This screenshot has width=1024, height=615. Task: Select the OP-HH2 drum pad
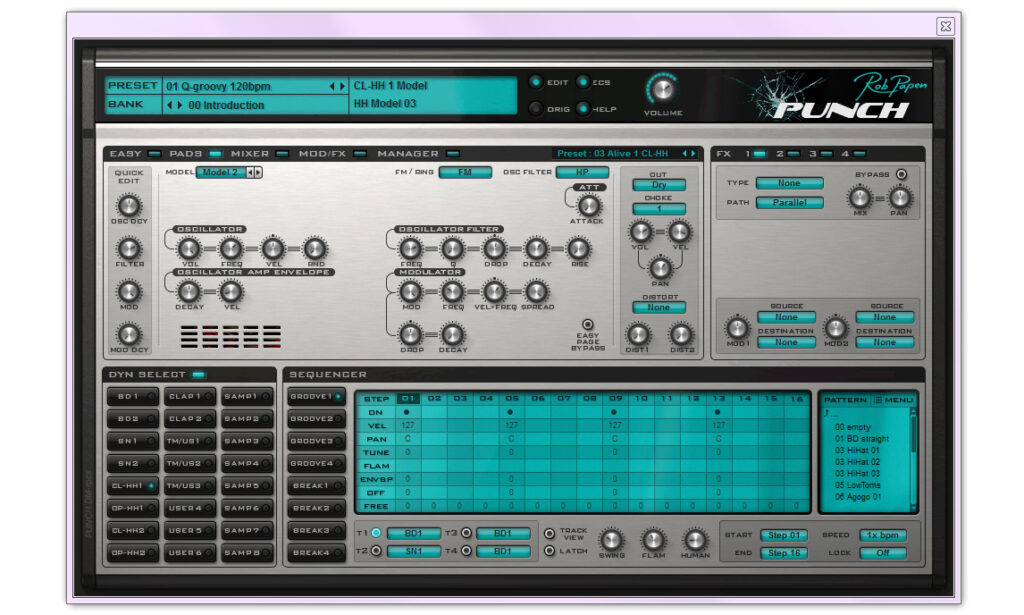133,553
